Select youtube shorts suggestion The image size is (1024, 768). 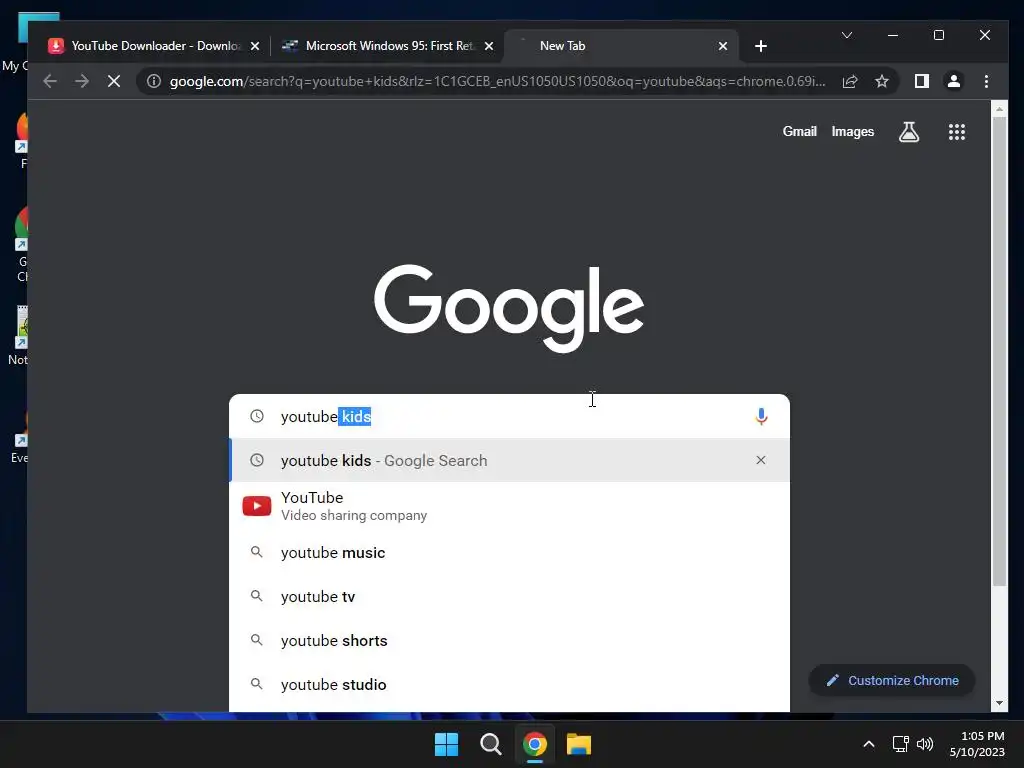(509, 641)
